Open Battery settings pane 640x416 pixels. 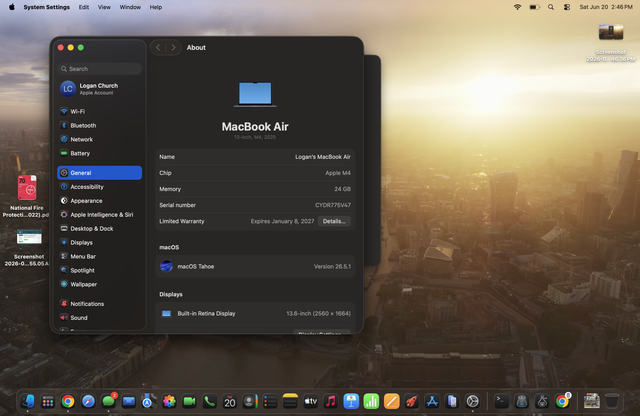coord(100,153)
